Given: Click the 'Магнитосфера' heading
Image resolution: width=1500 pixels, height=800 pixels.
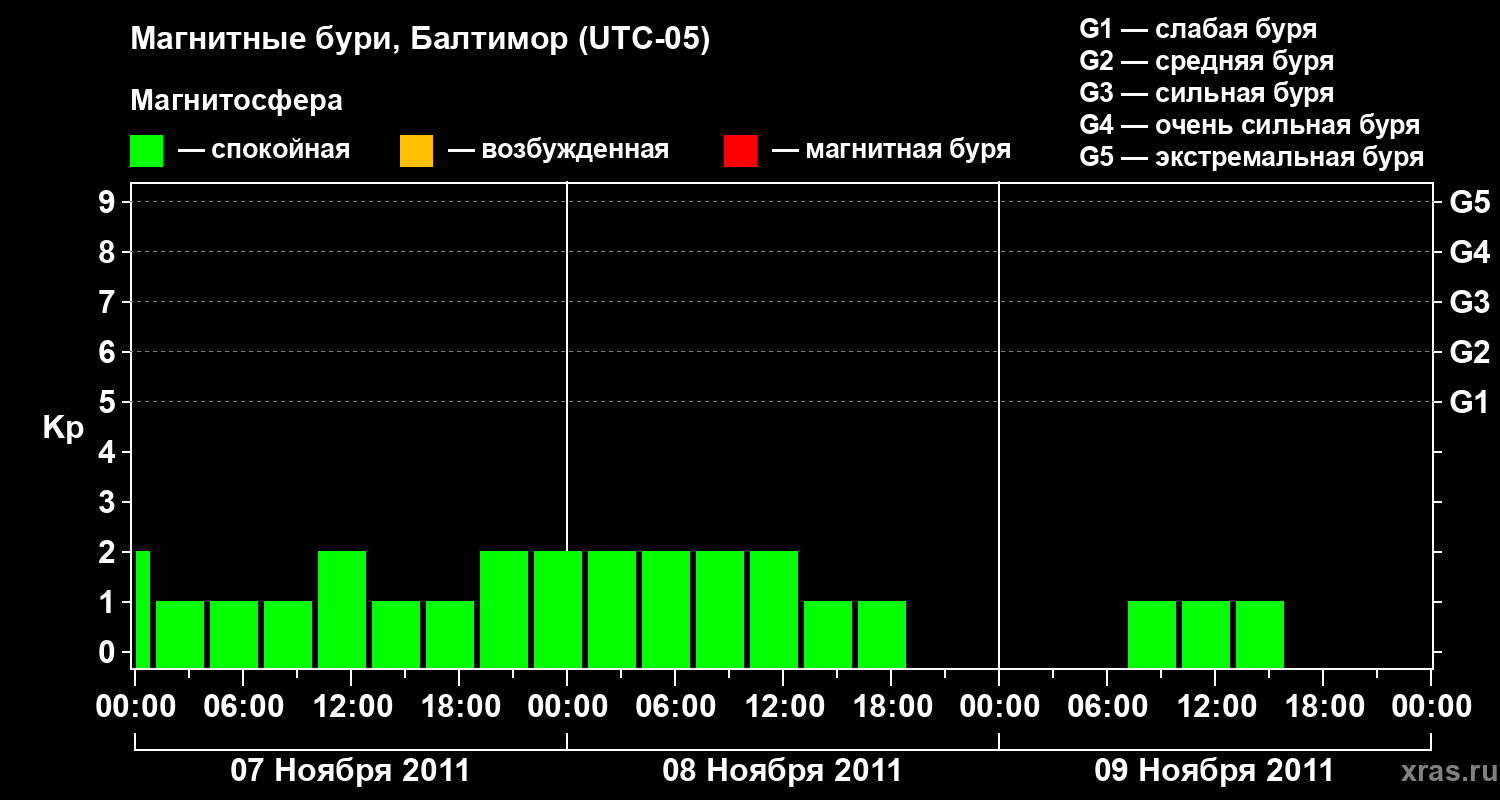Looking at the screenshot, I should 237,101.
